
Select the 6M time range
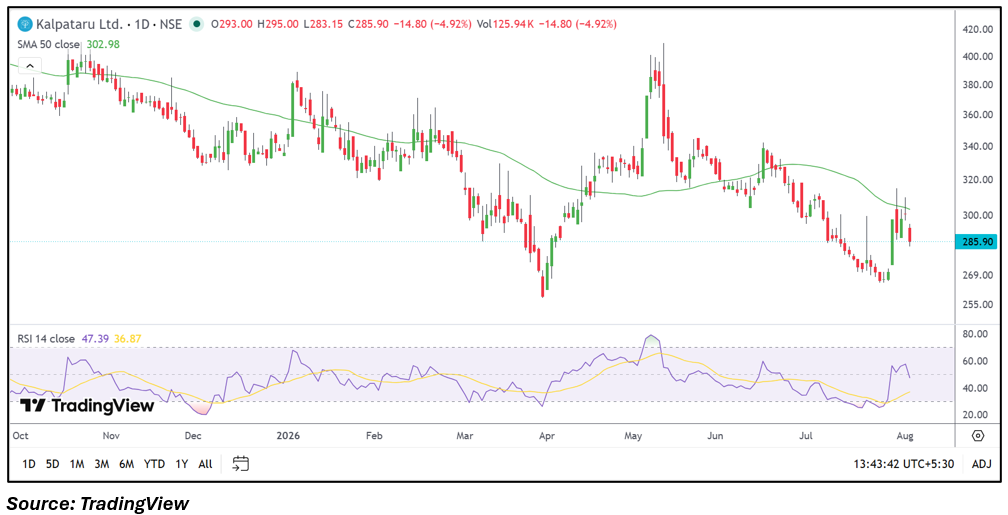tap(127, 464)
